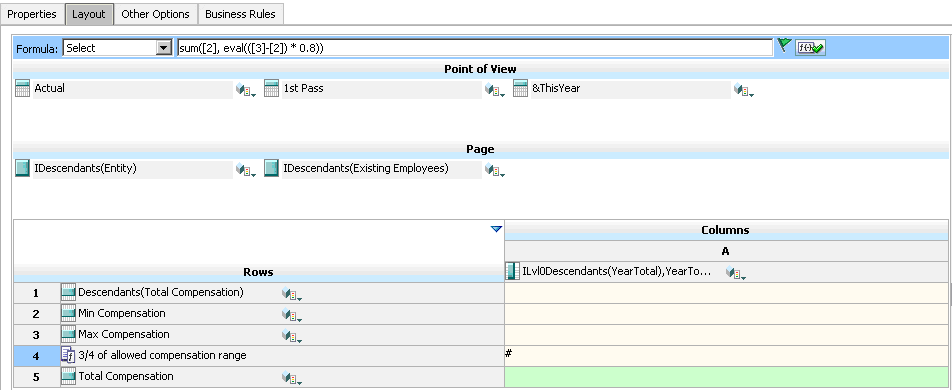The image size is (952, 391).
Task: Click the validate formula icon
Action: (811, 48)
